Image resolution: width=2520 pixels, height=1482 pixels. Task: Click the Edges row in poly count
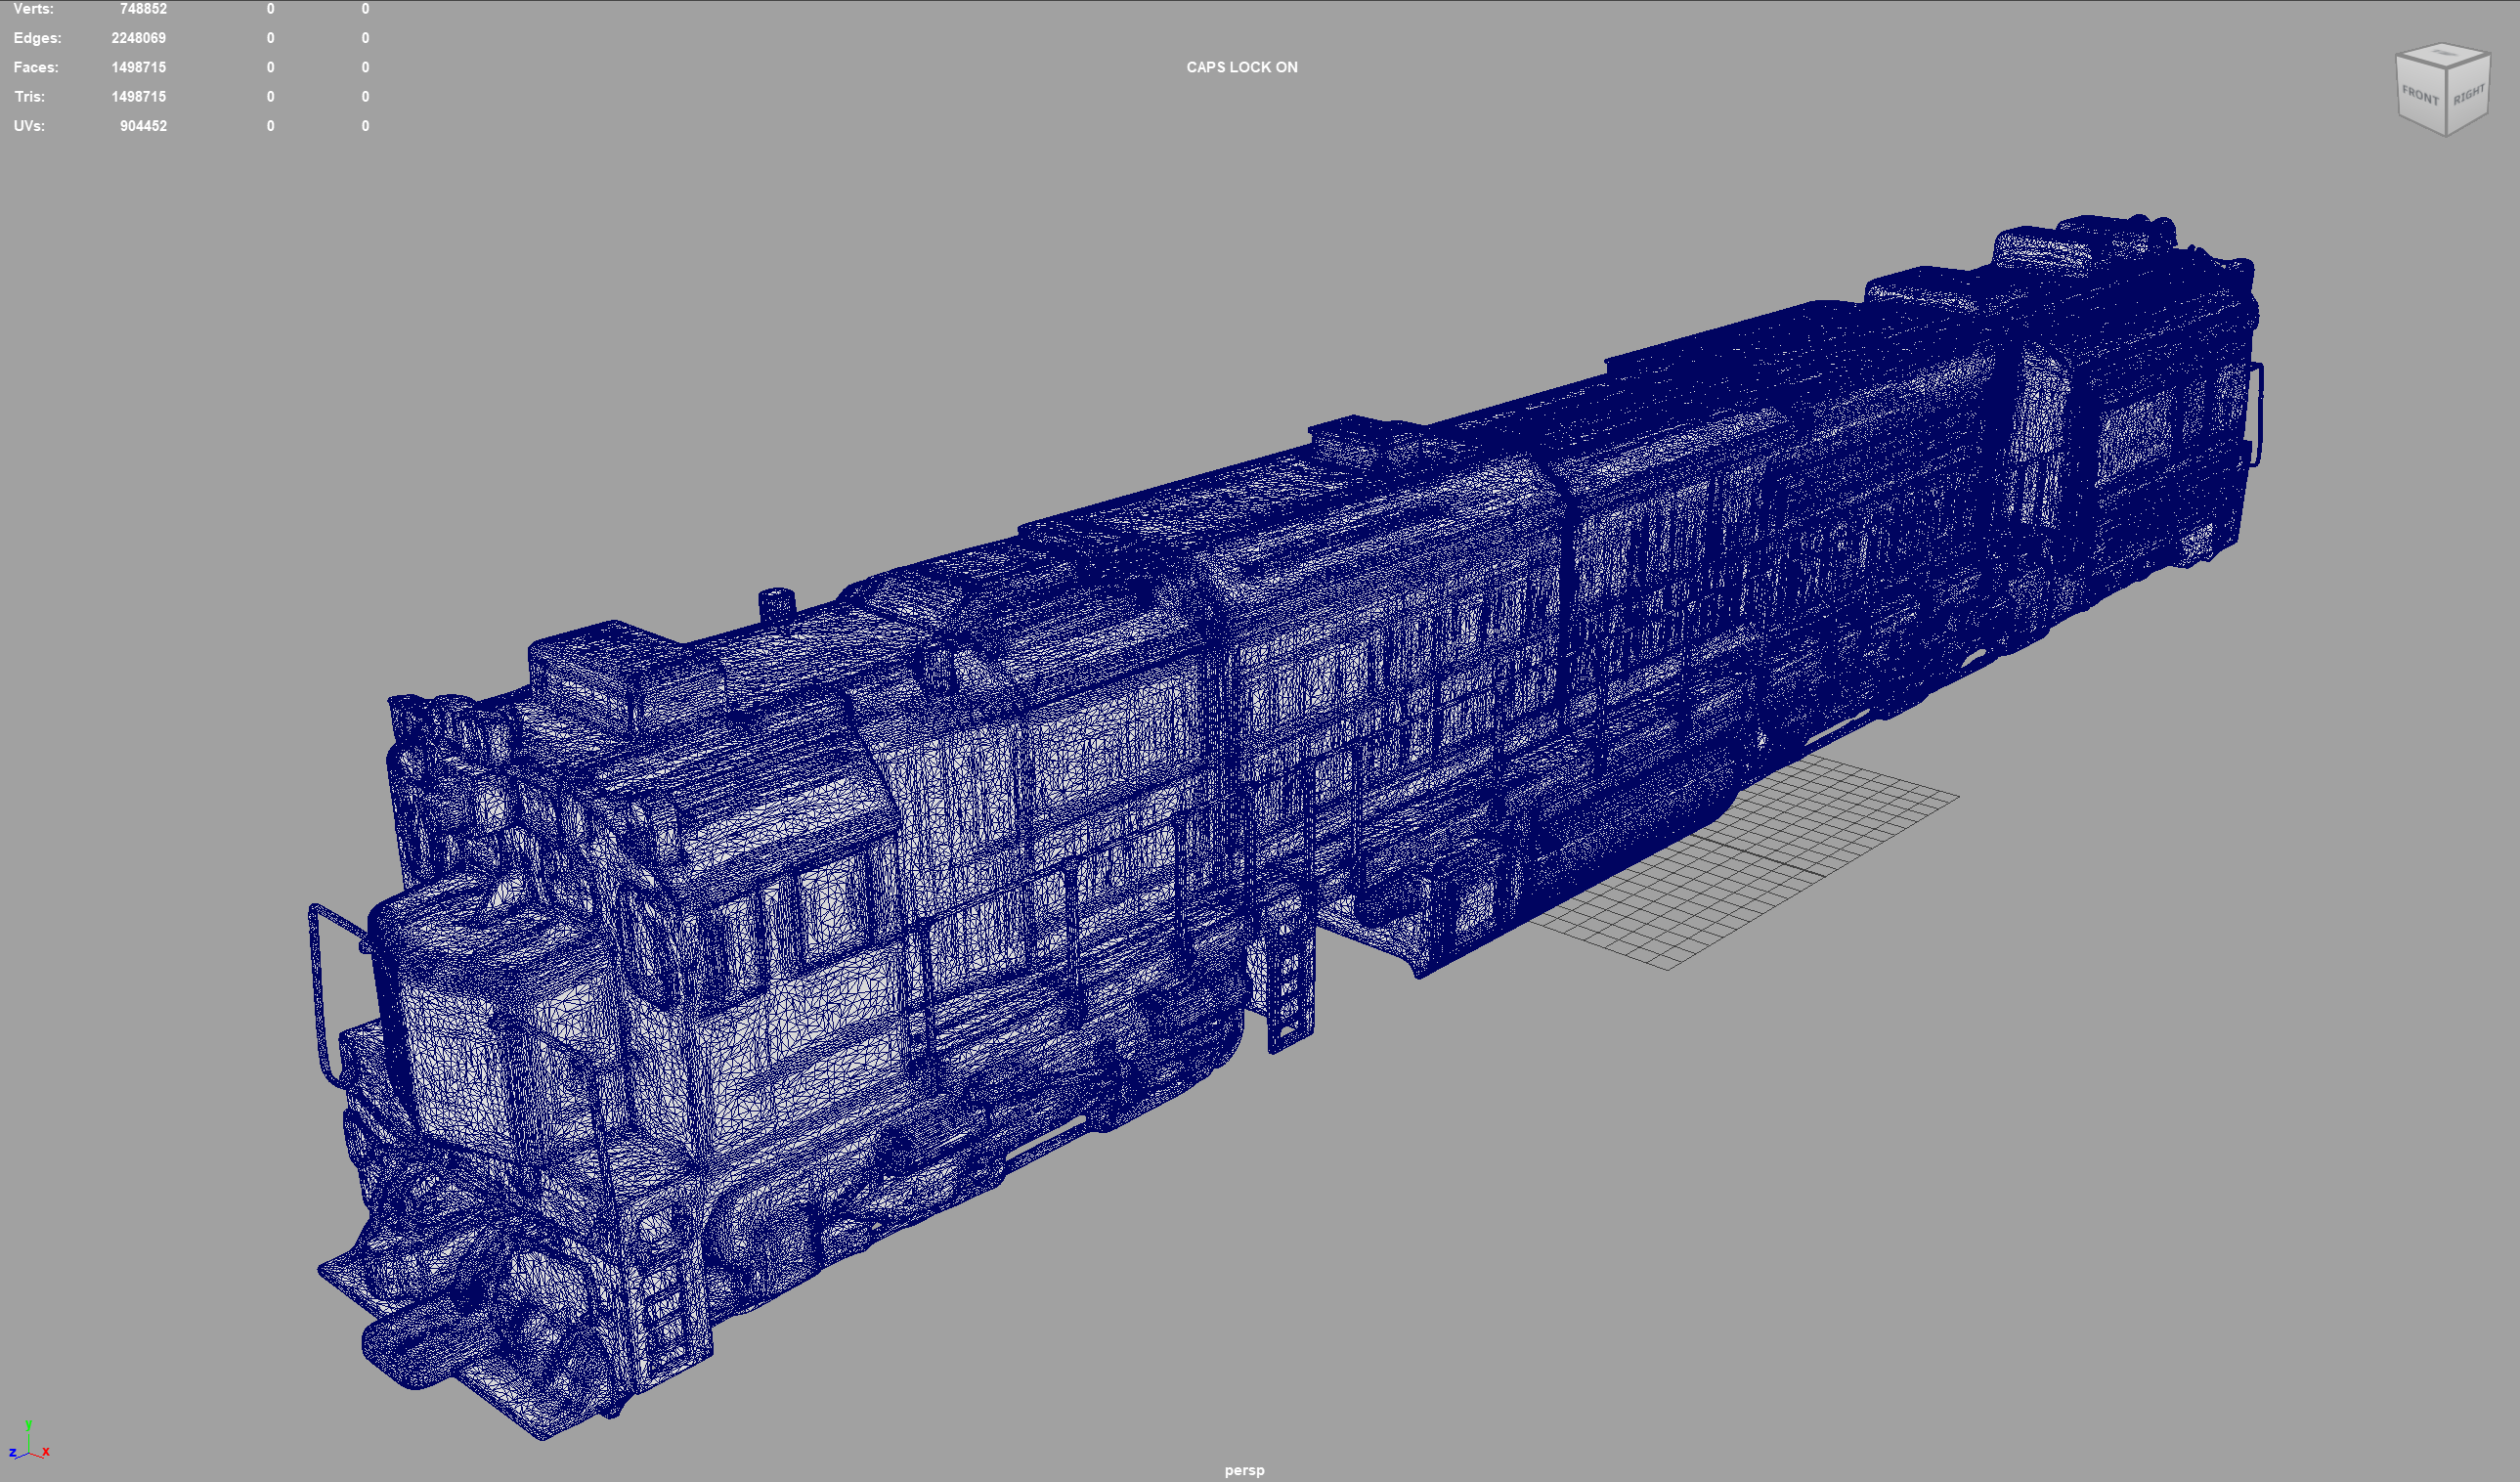[38, 38]
